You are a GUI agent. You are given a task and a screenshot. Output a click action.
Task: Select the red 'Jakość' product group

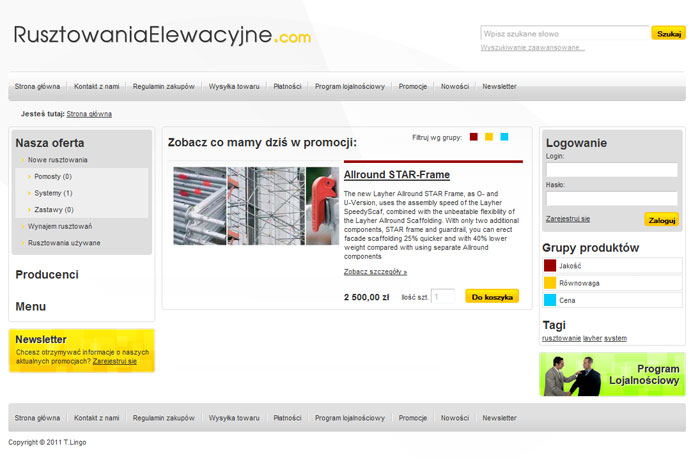(x=612, y=266)
